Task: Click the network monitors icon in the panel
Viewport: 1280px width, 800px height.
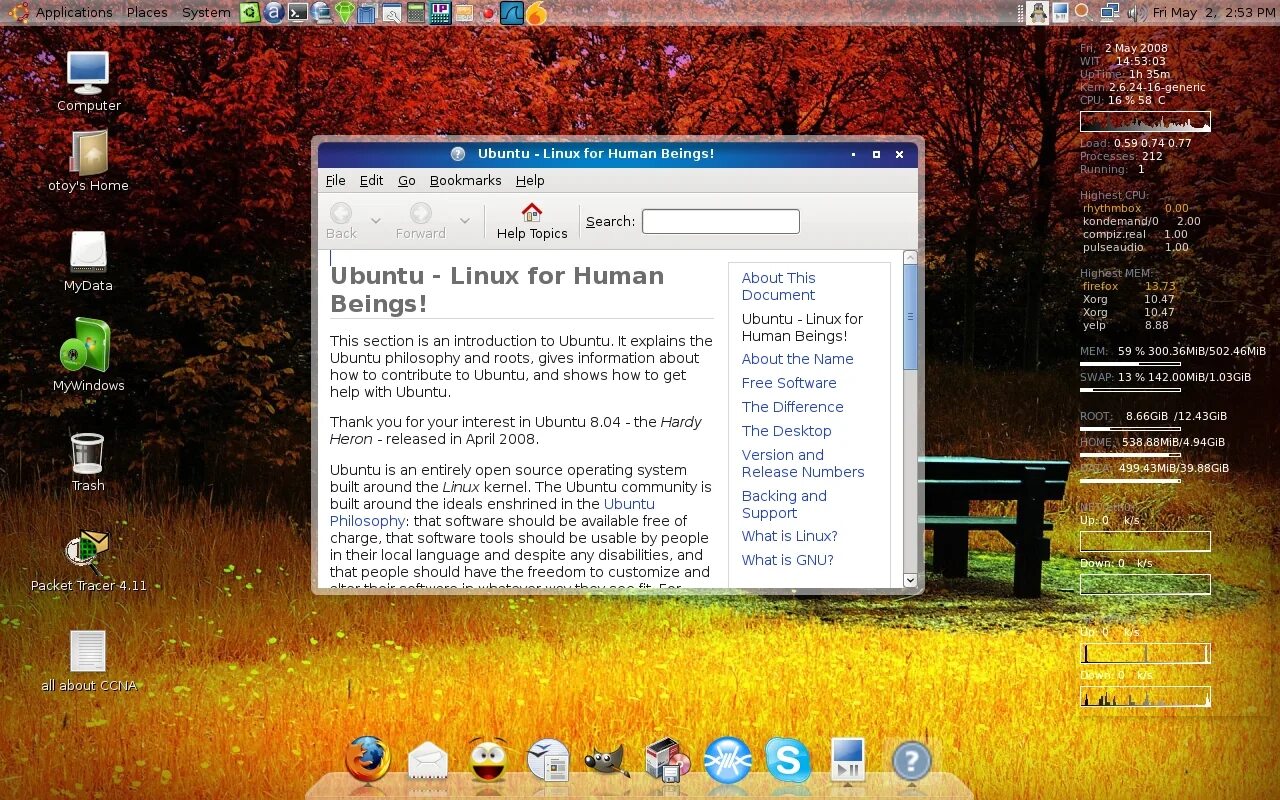Action: 1110,13
